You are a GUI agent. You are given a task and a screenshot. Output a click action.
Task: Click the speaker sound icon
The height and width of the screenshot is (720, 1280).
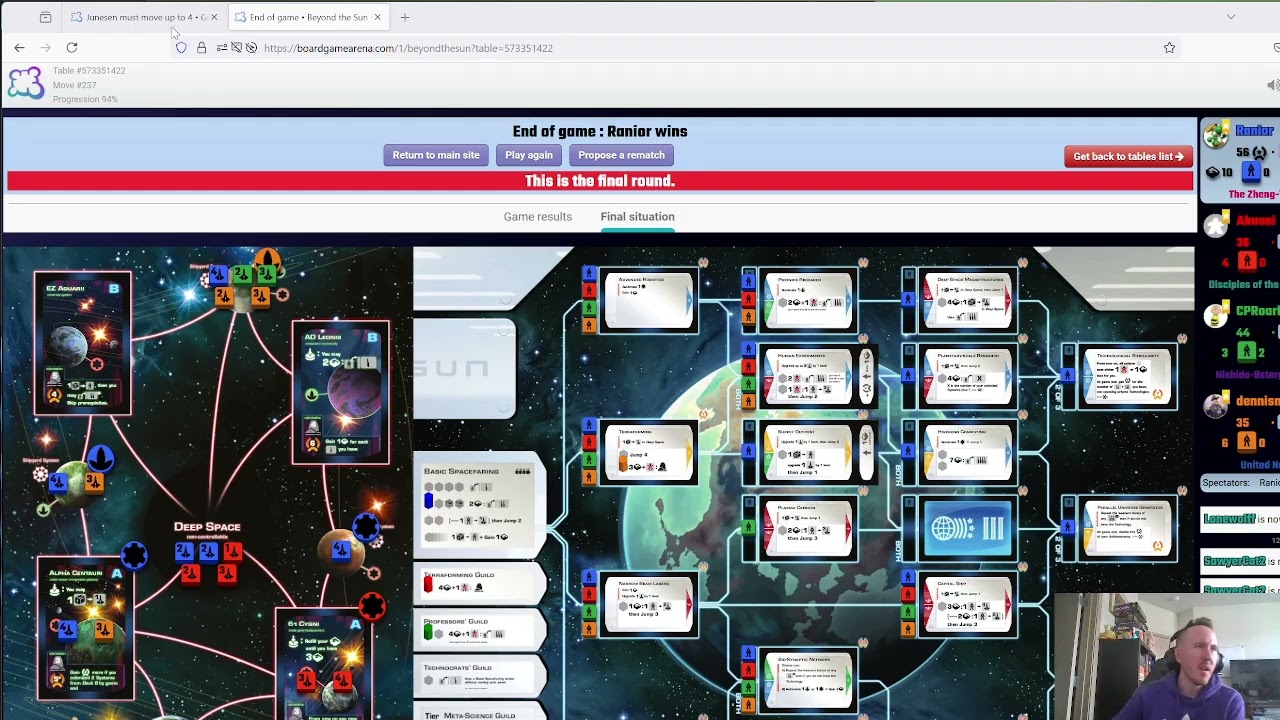tap(1273, 85)
